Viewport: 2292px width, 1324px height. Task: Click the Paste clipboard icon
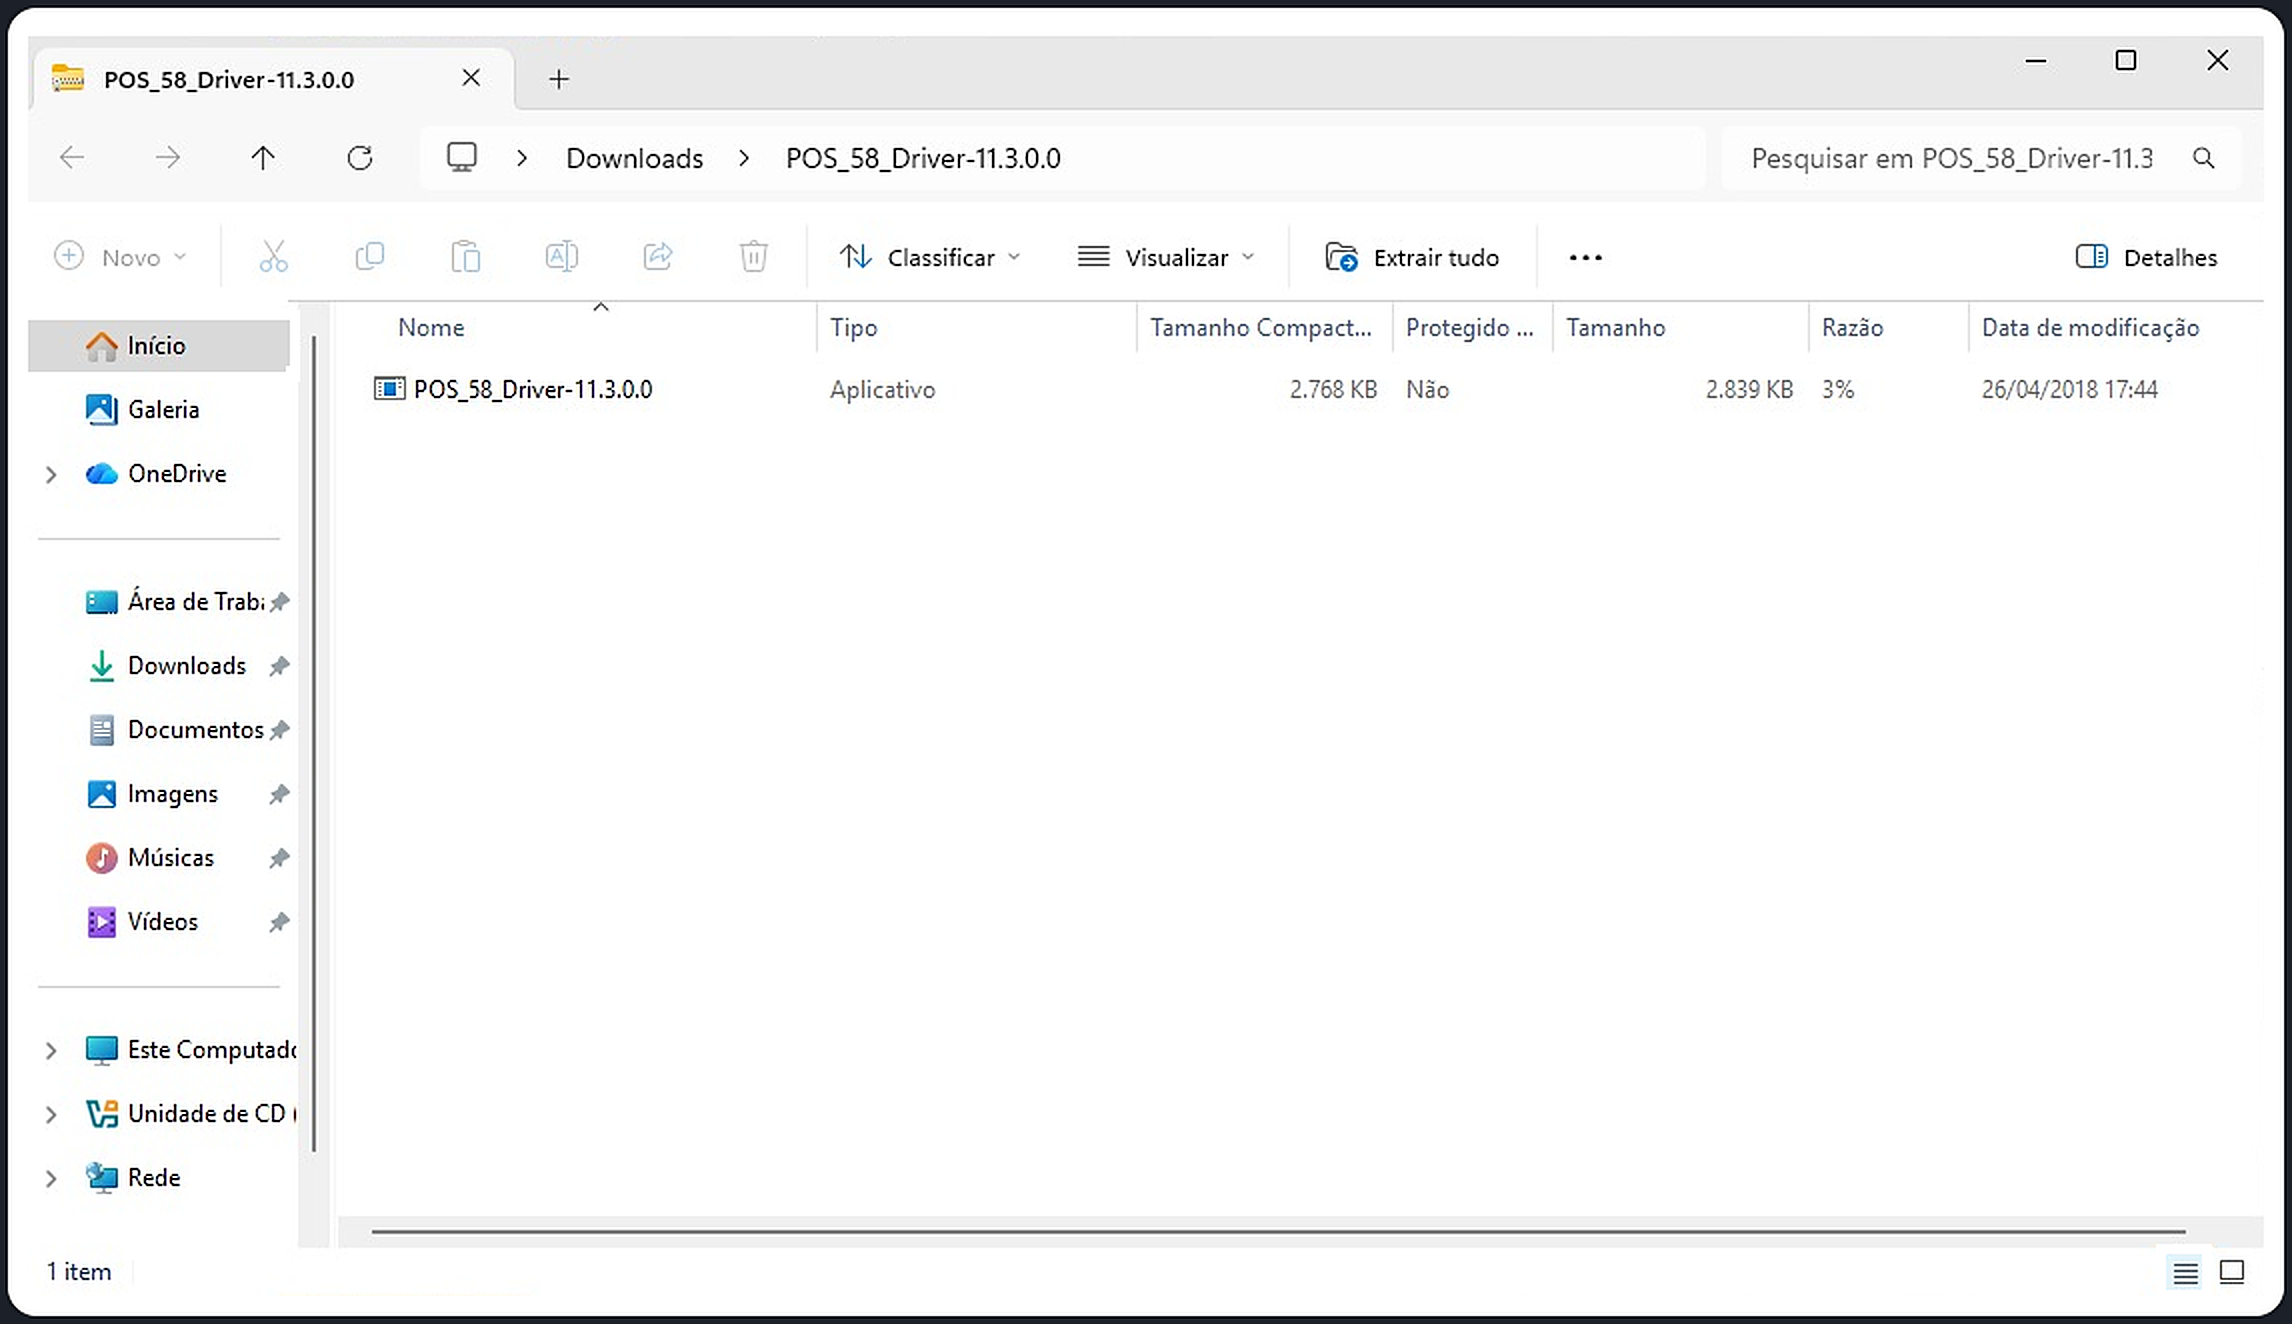coord(465,257)
